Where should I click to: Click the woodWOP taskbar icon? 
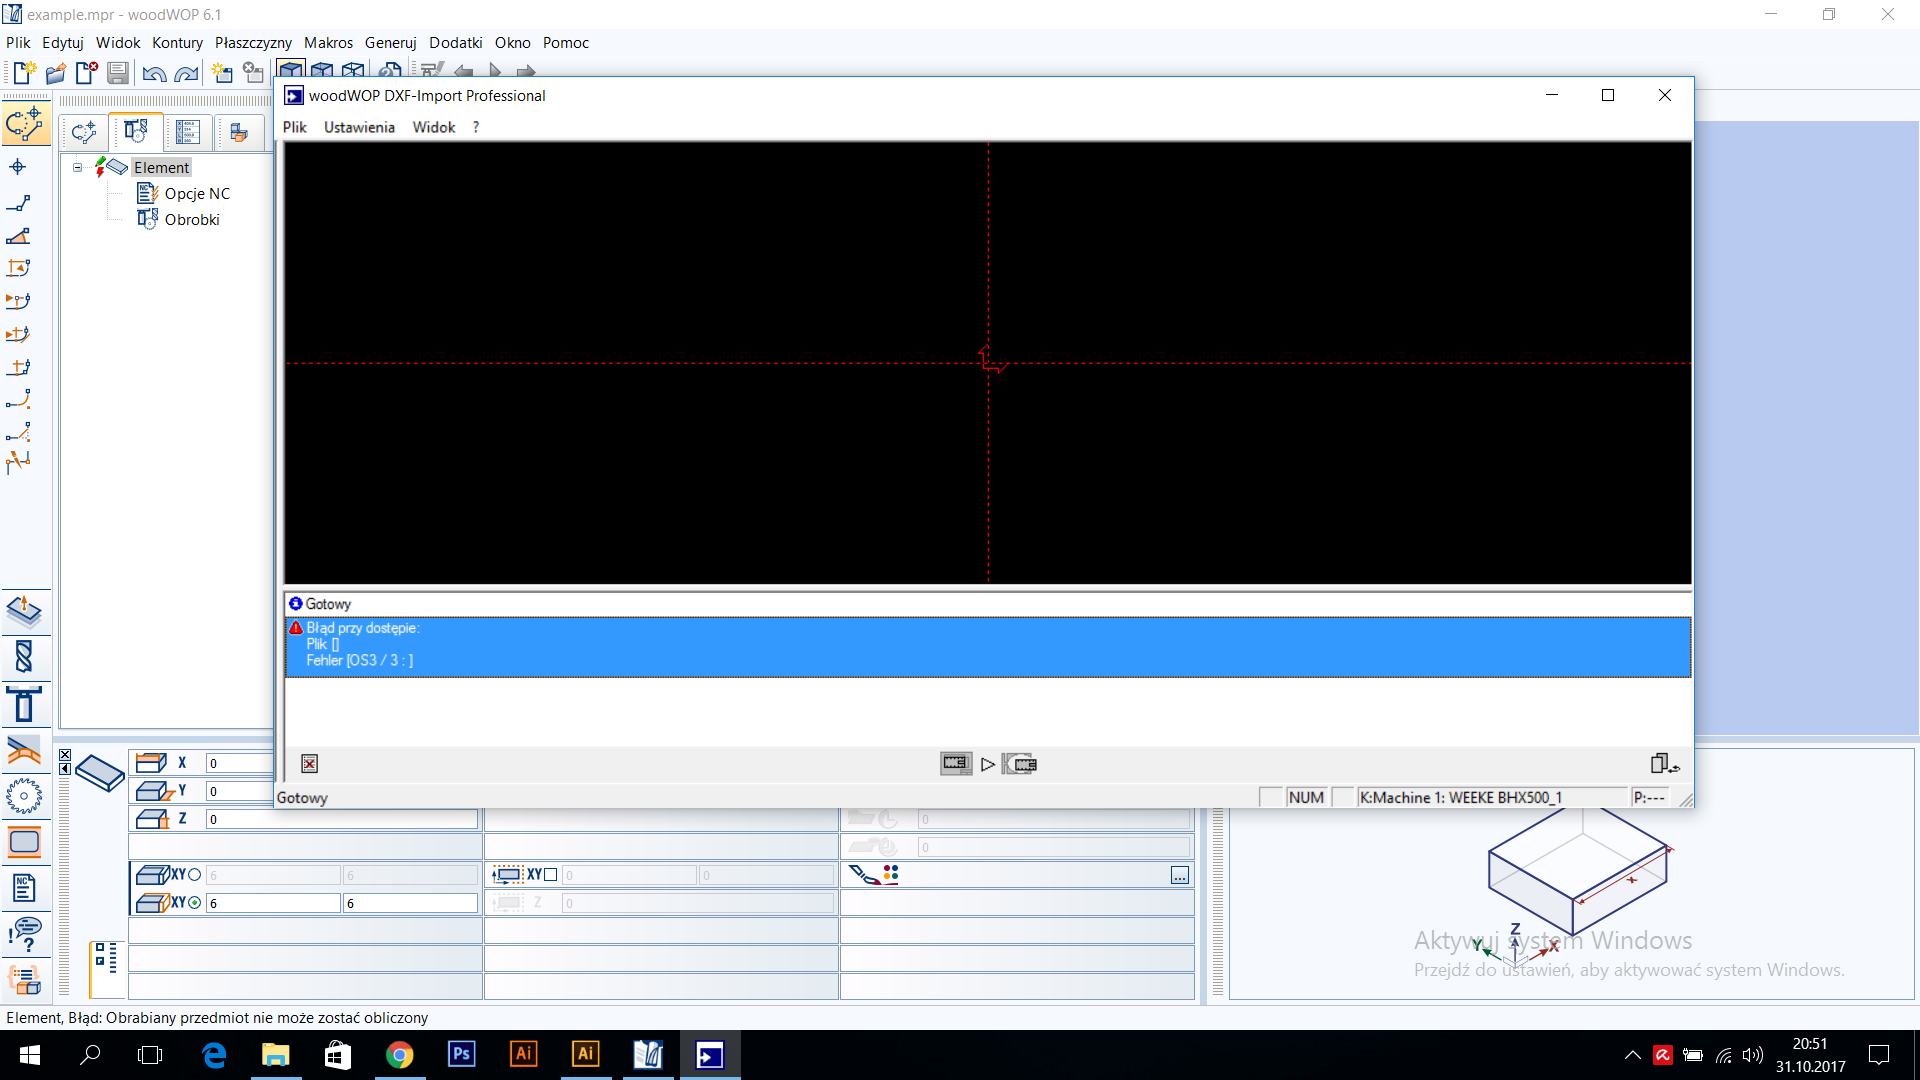click(648, 1055)
